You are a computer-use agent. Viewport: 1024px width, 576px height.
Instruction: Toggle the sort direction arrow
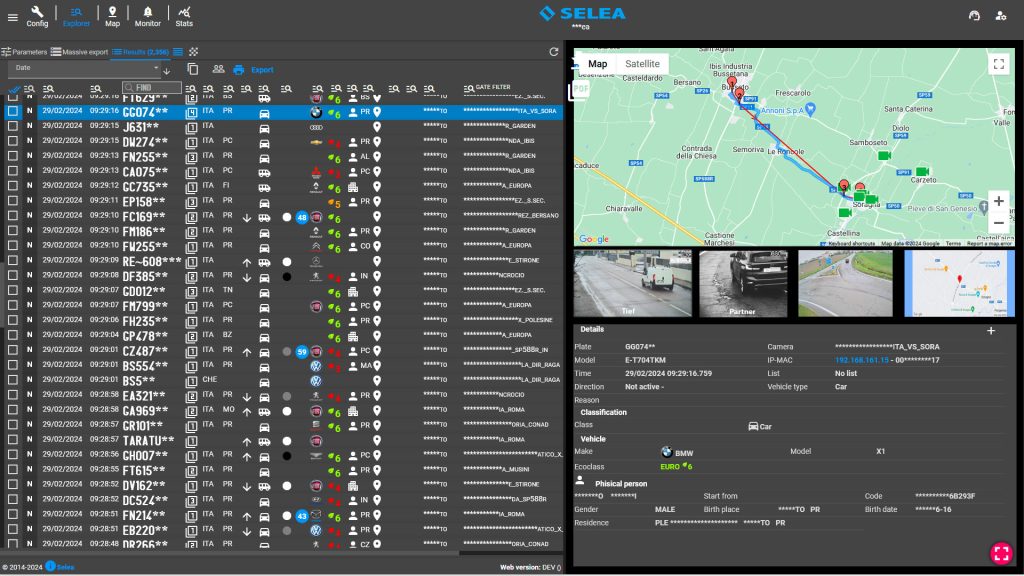(x=167, y=70)
